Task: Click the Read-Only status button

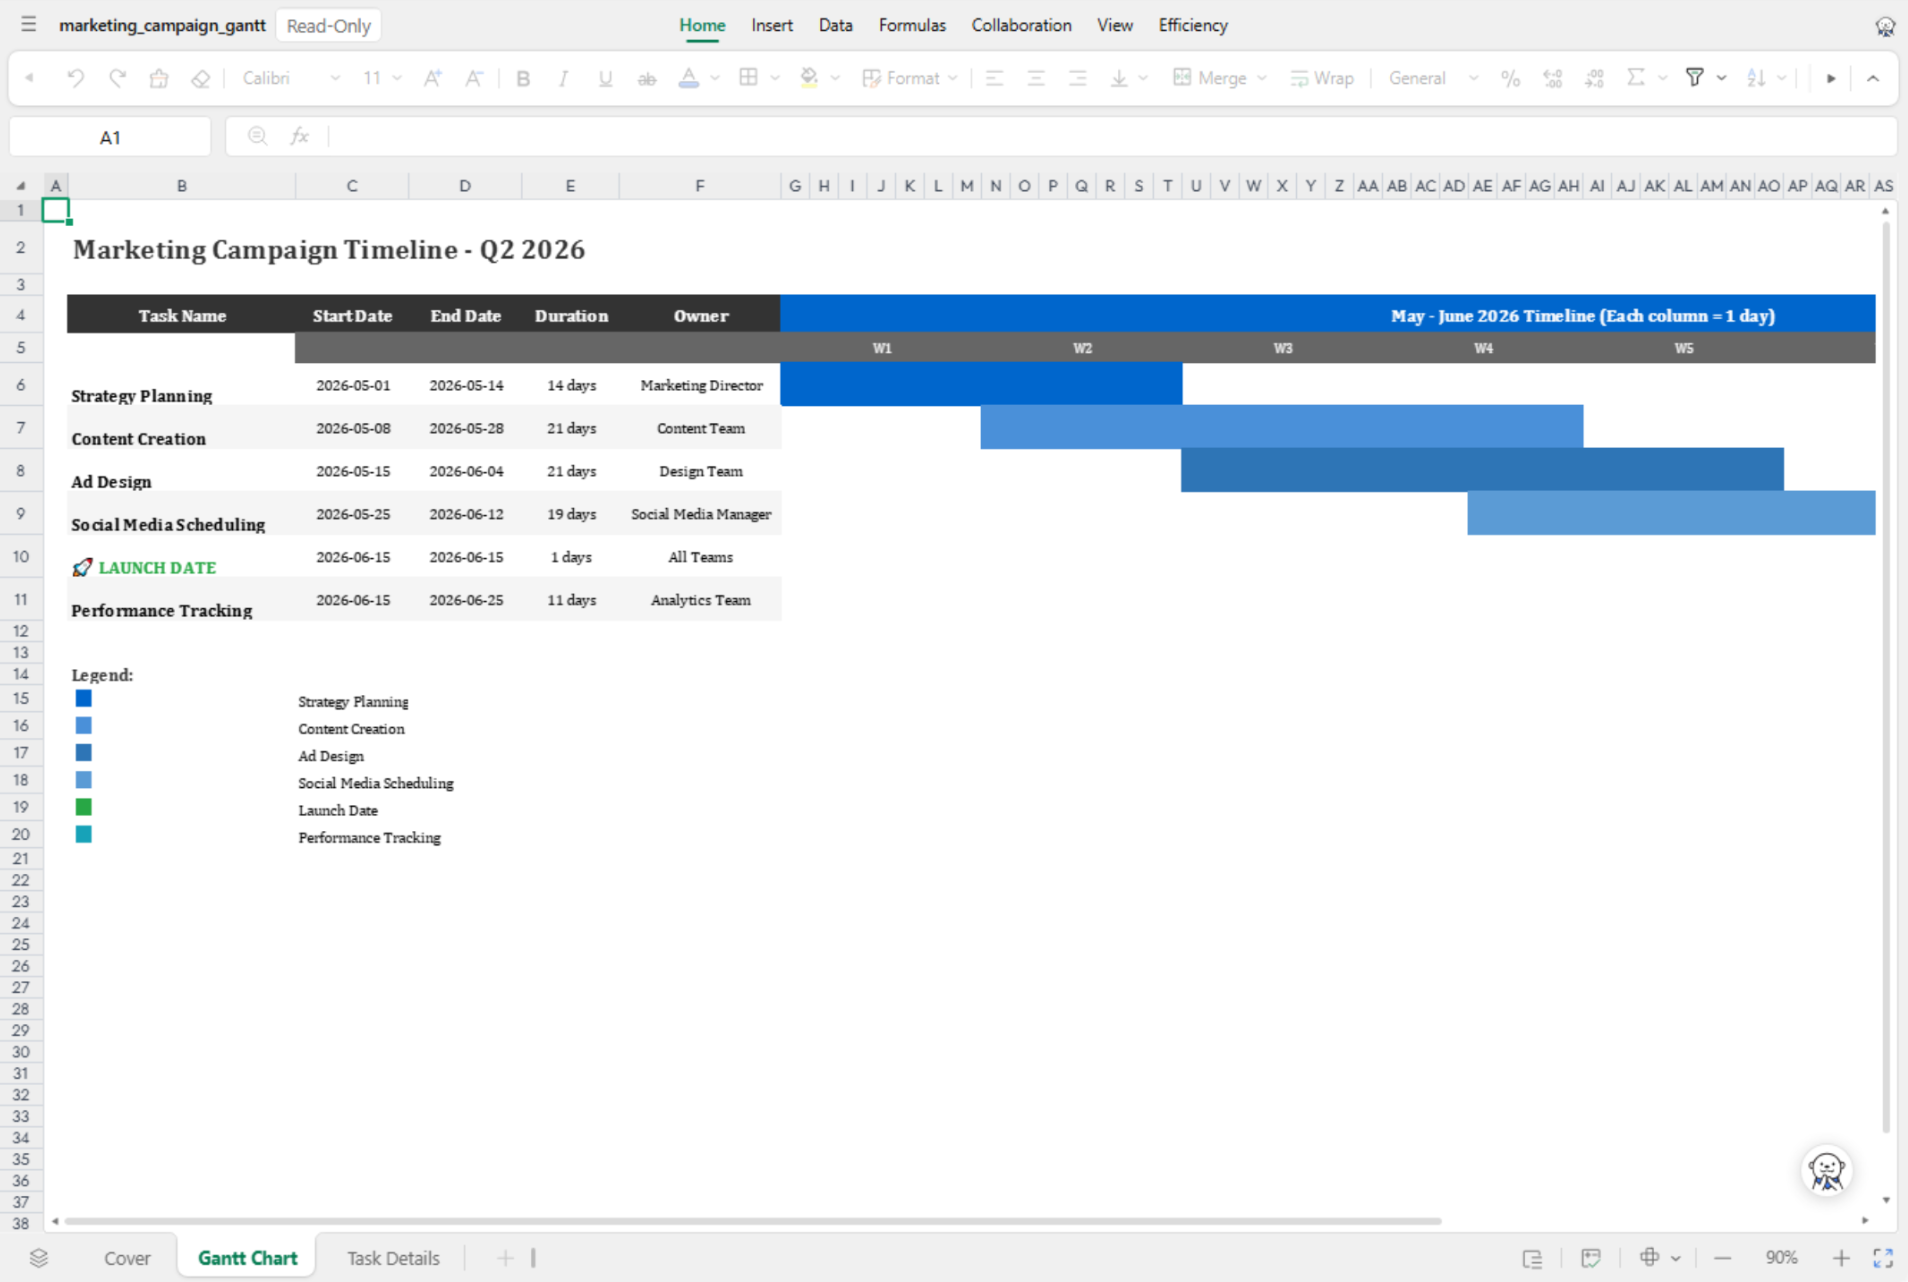Action: (x=328, y=26)
